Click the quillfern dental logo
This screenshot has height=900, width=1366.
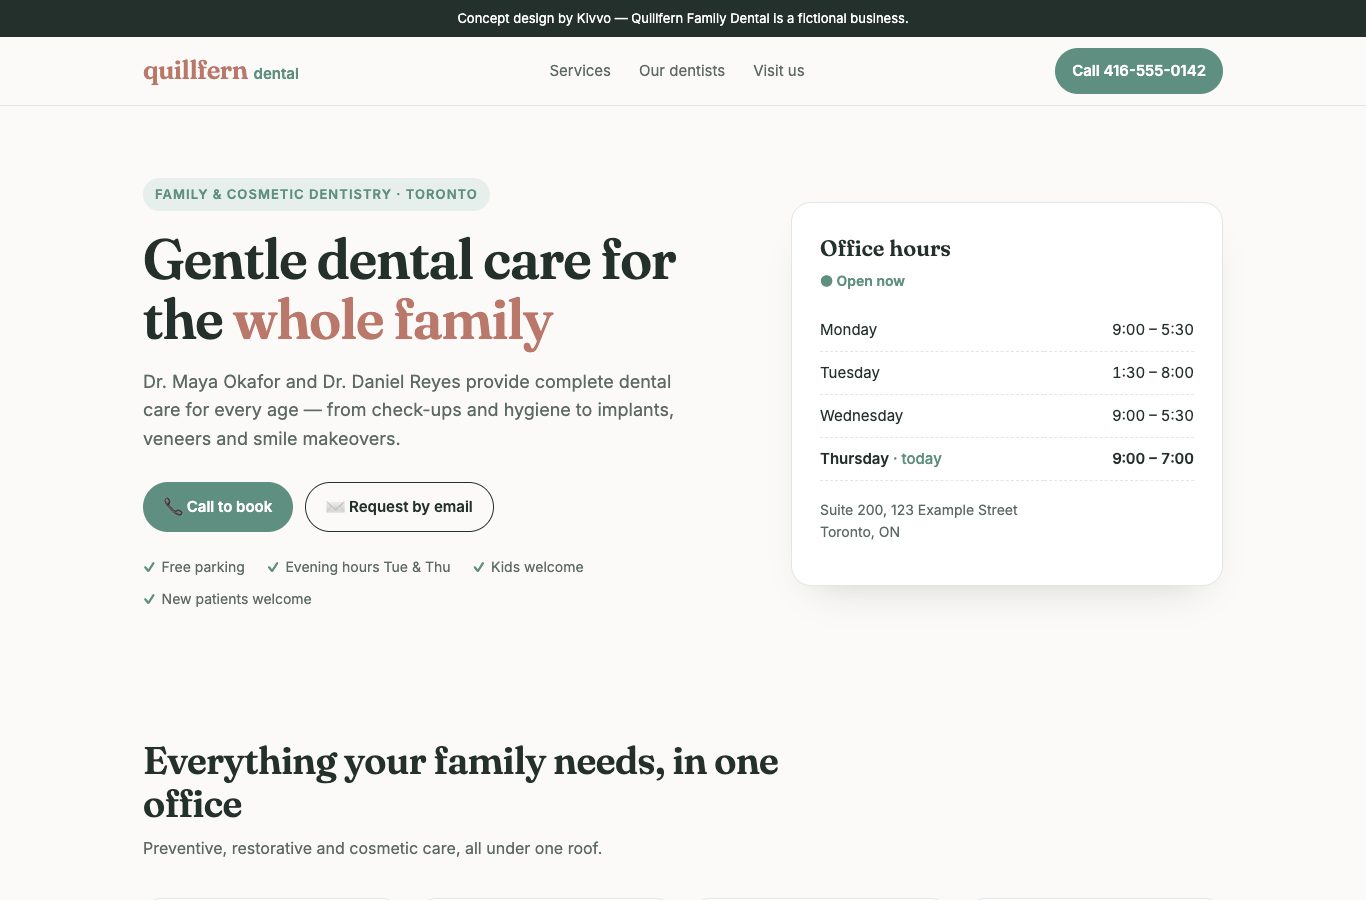click(x=221, y=71)
